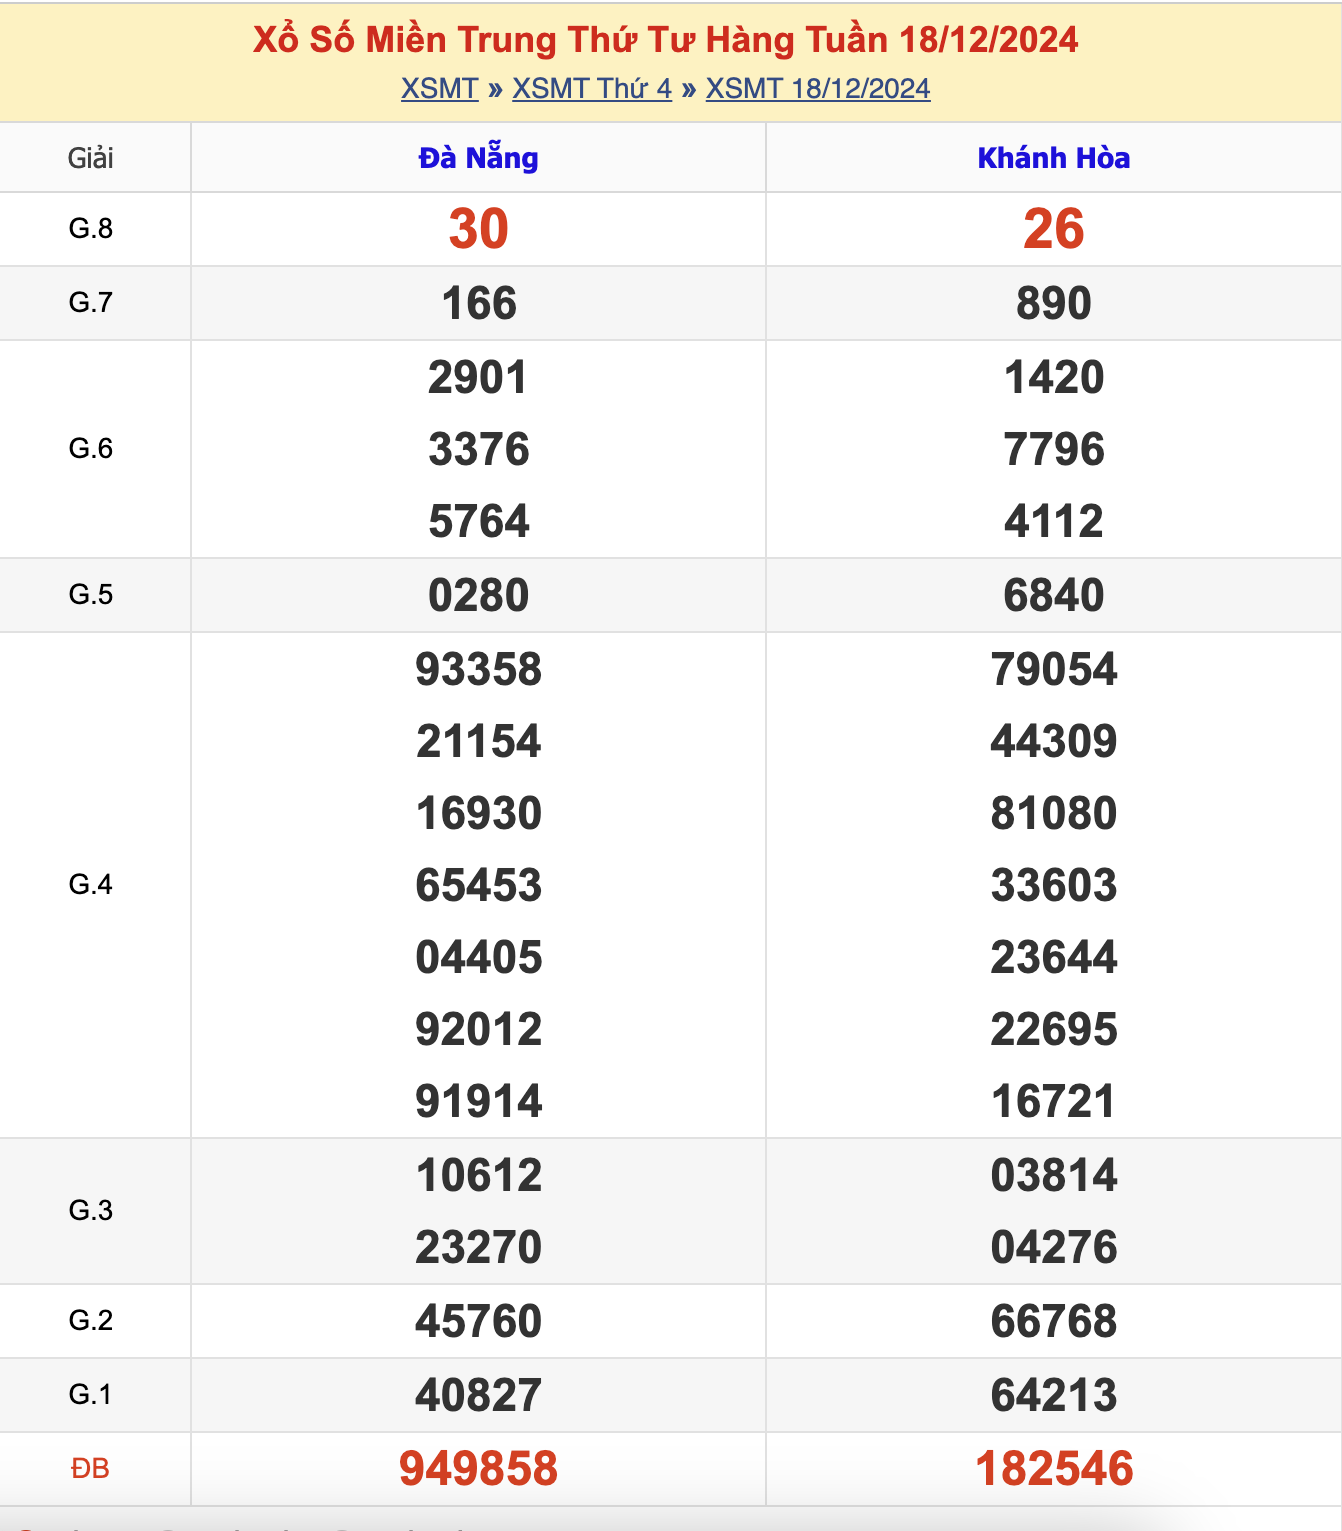This screenshot has width=1342, height=1531.
Task: Click the number 7796
Action: coord(1054,449)
